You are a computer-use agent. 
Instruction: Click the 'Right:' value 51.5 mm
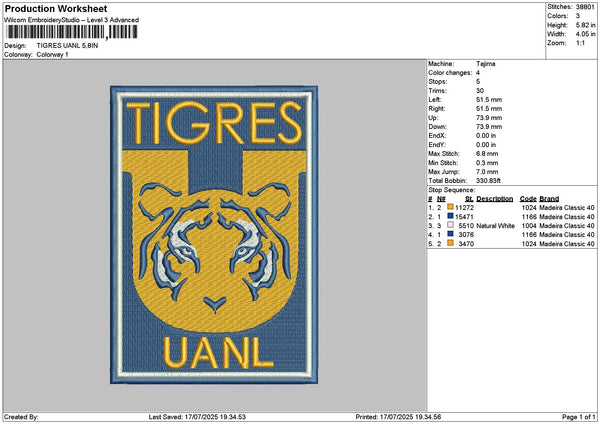pos(489,109)
